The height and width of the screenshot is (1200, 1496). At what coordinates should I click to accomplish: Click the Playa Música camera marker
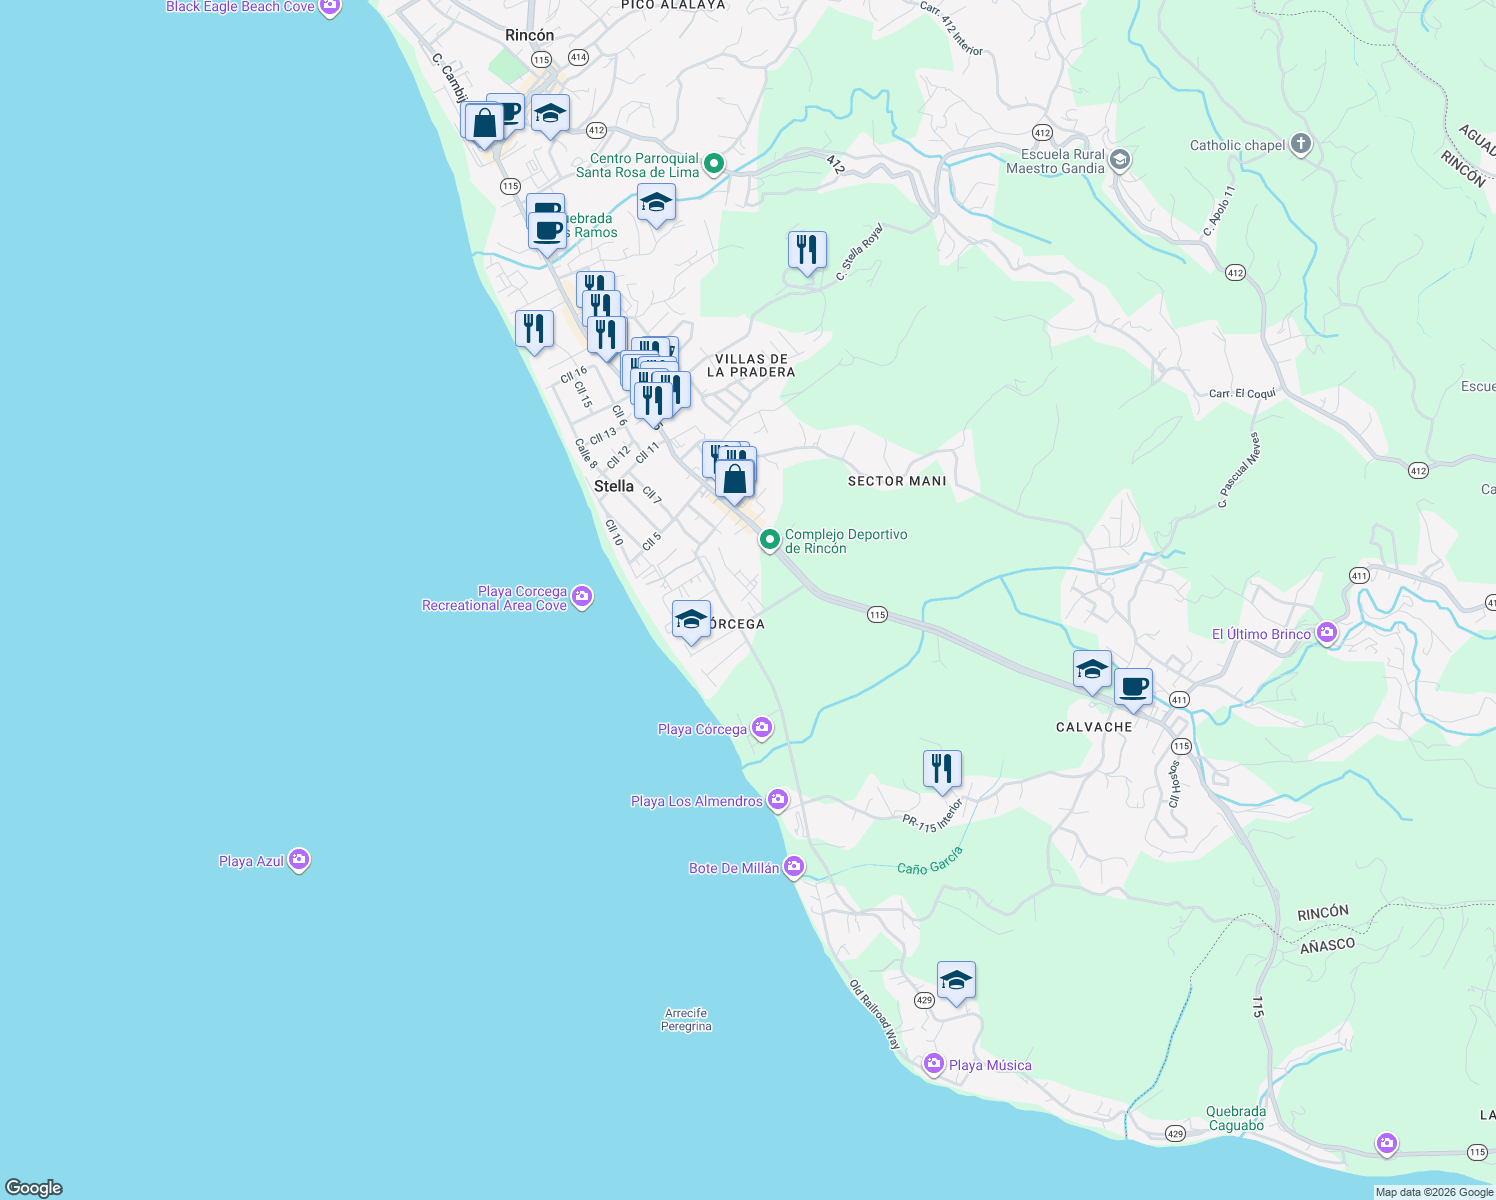934,1065
